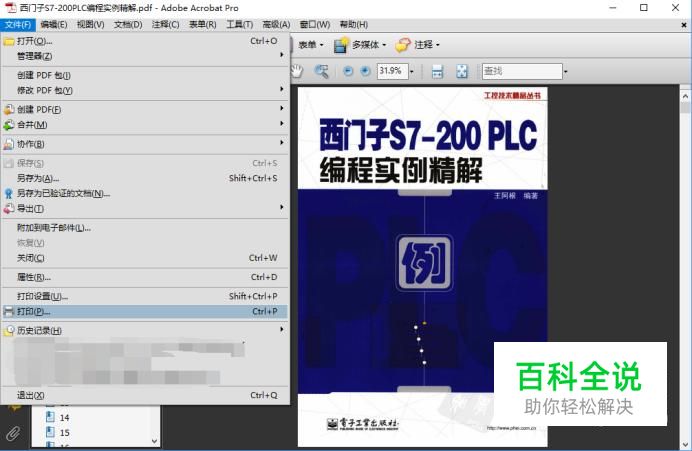Viewport: 692px width, 451px height.
Task: Choose 退出(X) to quit Acrobat
Action: pos(145,395)
